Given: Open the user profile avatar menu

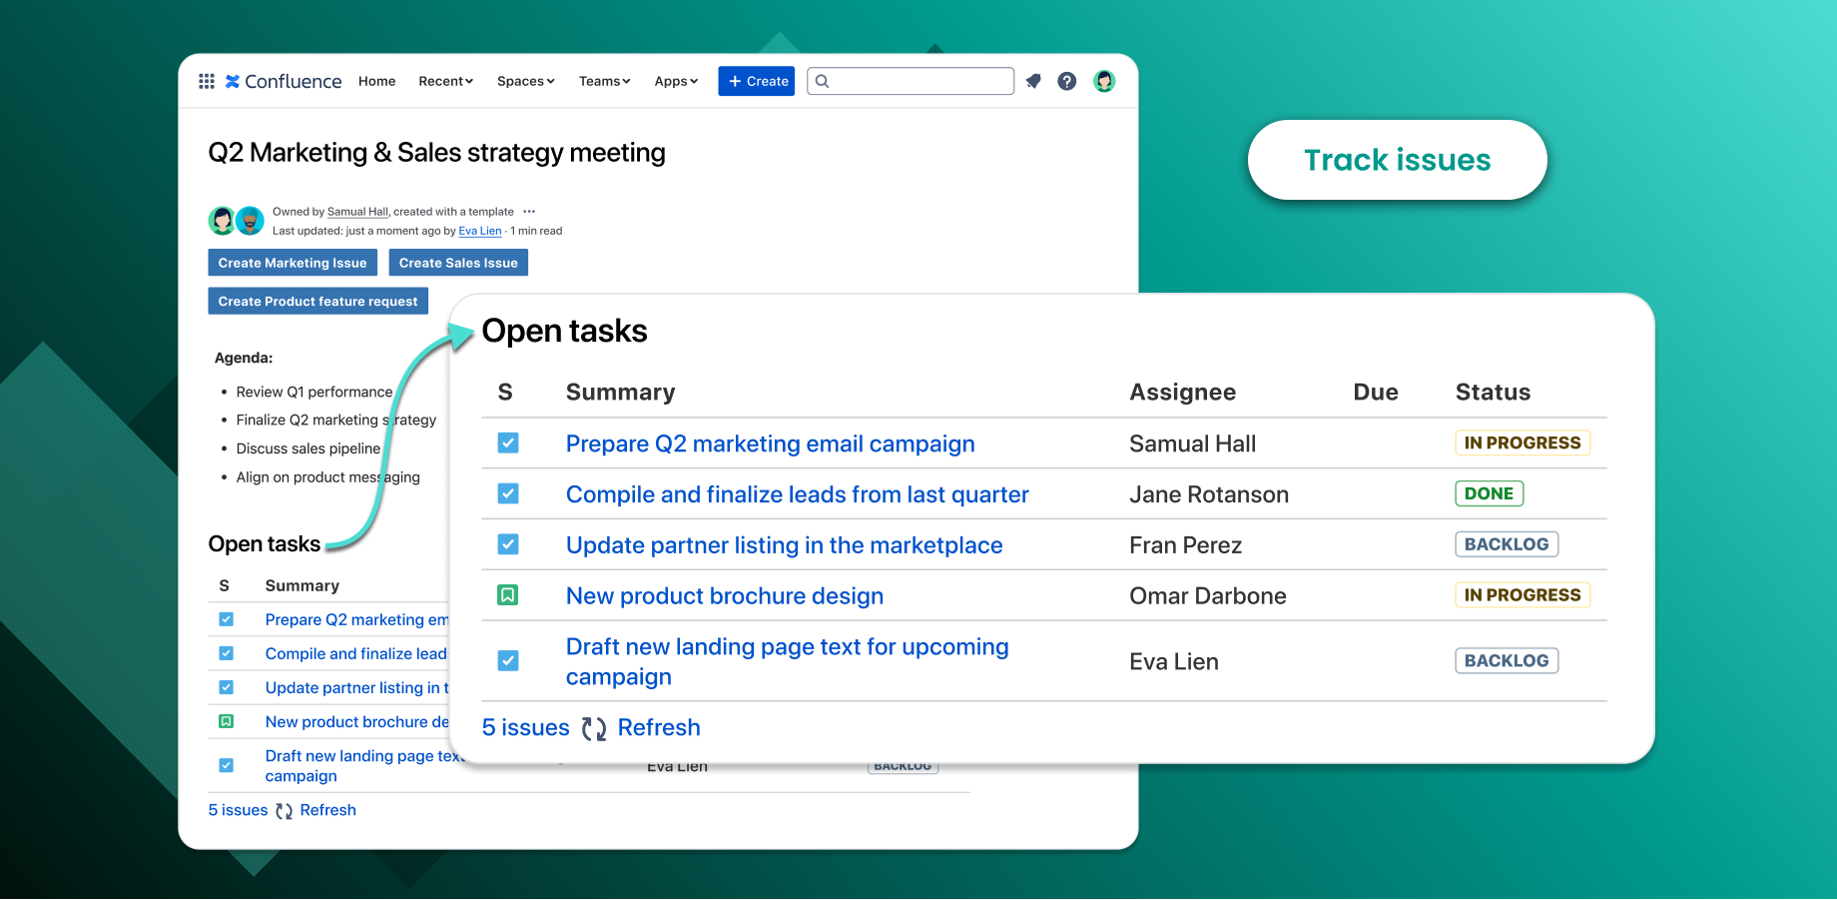Looking at the screenshot, I should [1104, 81].
